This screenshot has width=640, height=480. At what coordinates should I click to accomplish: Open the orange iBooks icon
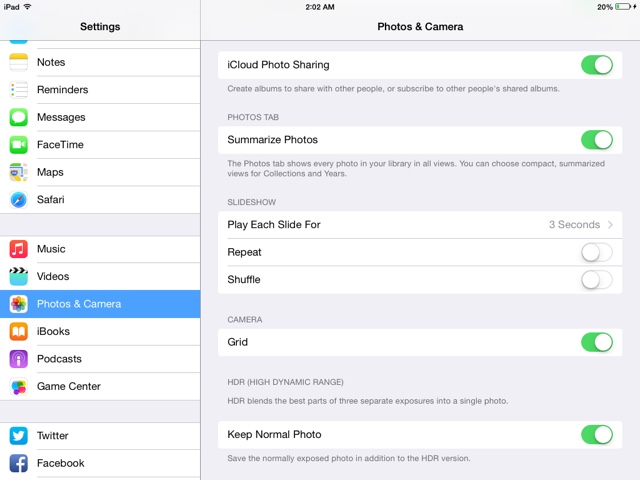click(x=18, y=331)
